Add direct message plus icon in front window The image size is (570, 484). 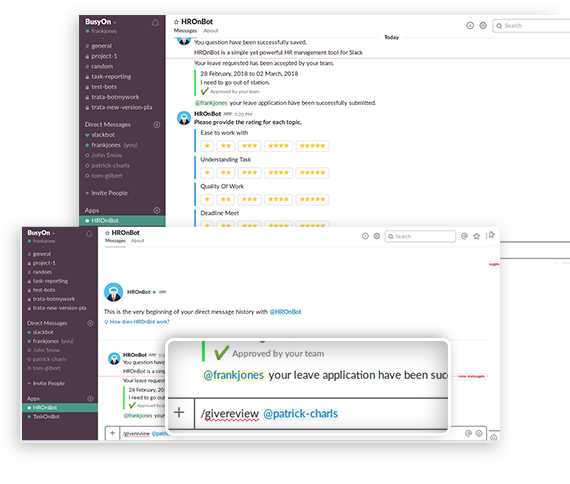(x=90, y=323)
